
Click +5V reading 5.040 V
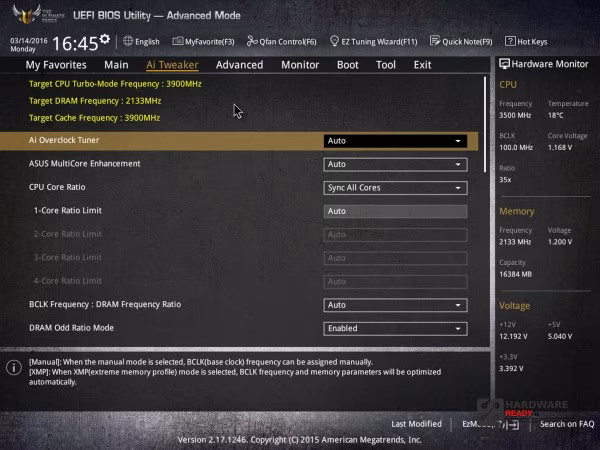[560, 336]
